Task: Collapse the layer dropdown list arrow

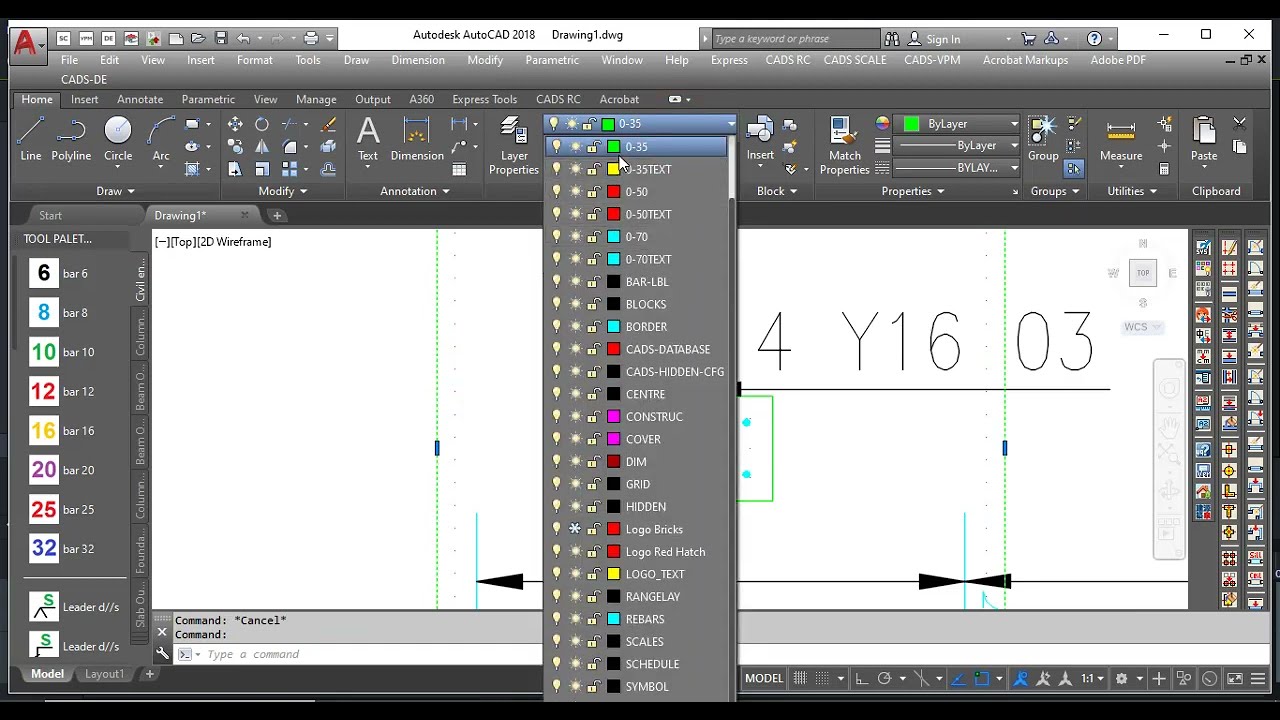Action: (x=731, y=124)
